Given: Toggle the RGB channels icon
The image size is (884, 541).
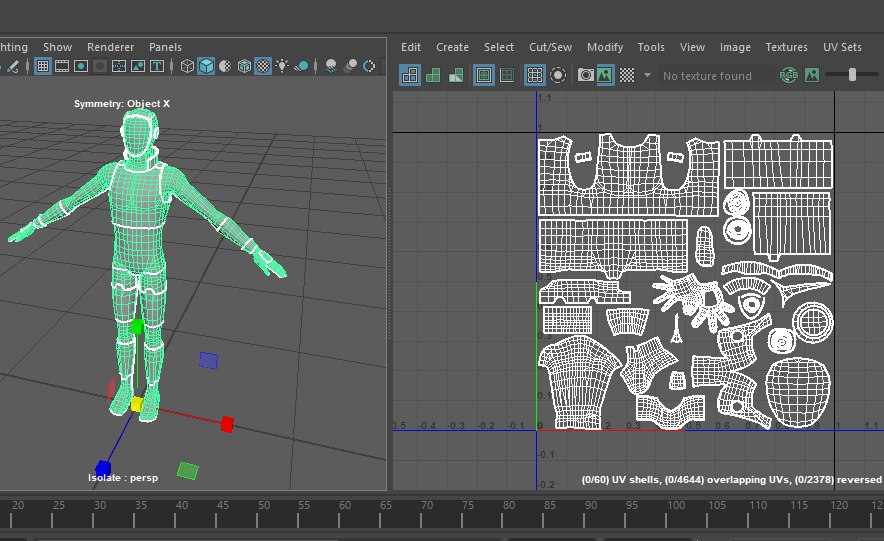Looking at the screenshot, I should pyautogui.click(x=789, y=75).
